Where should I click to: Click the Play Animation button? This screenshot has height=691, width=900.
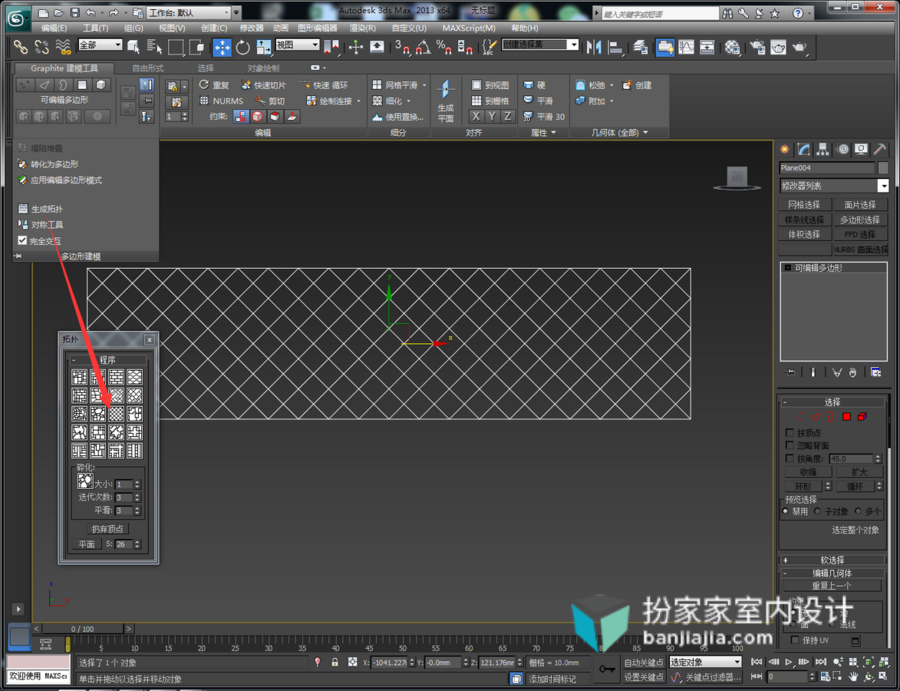[x=789, y=662]
